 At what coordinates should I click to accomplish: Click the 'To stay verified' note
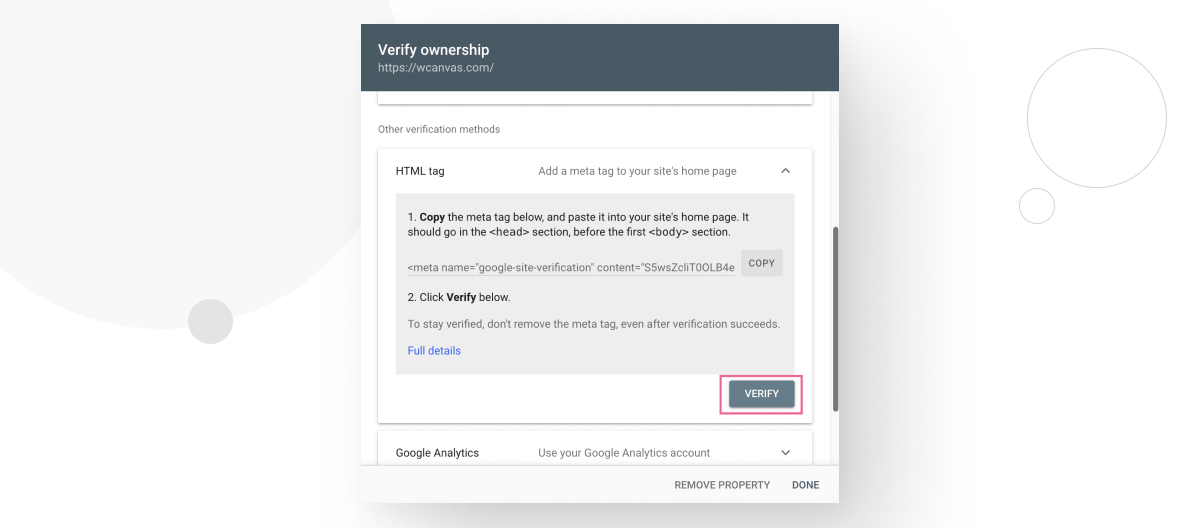[x=593, y=324]
